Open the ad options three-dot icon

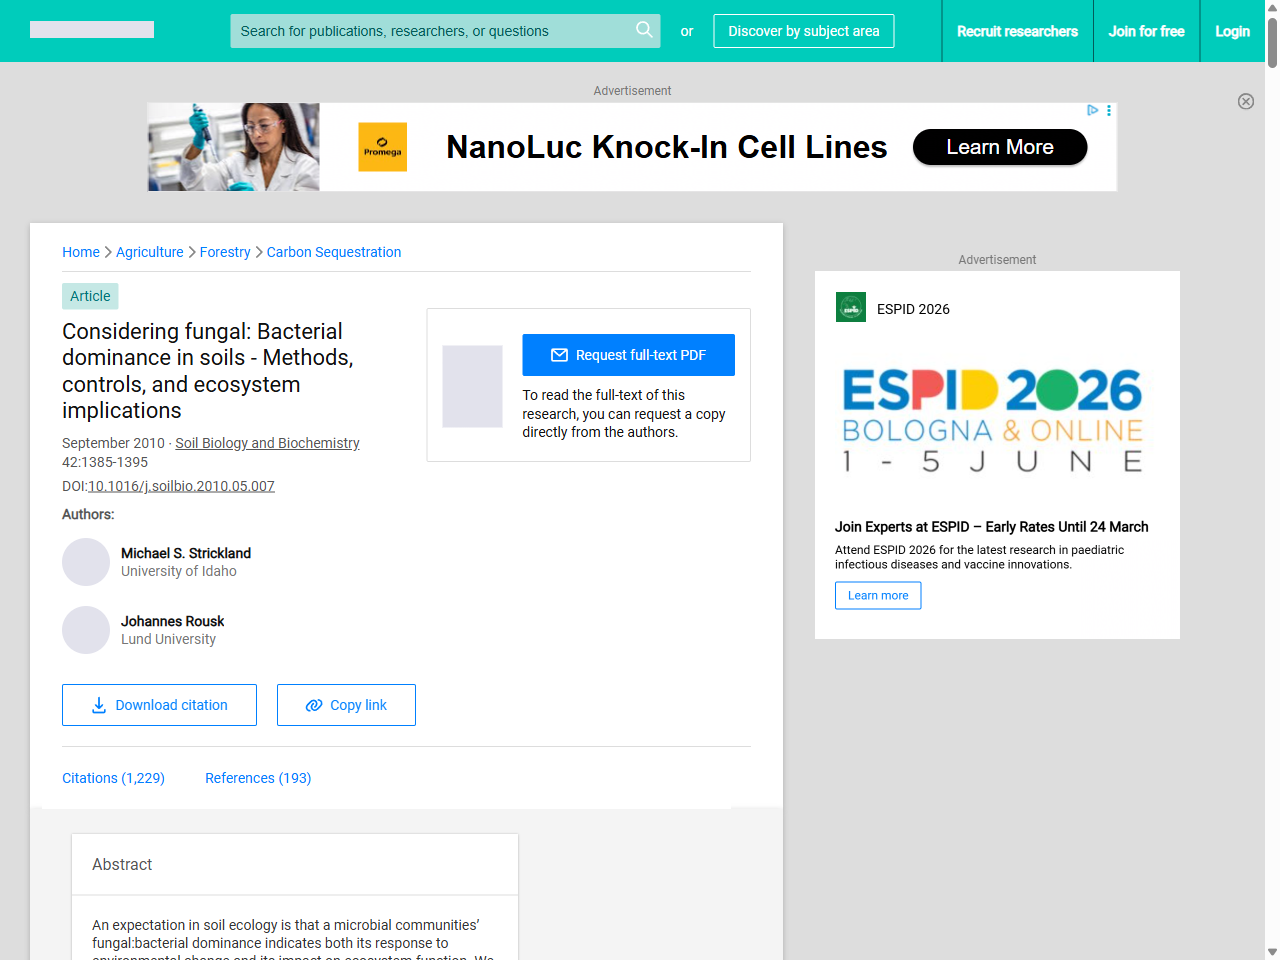click(x=1108, y=110)
